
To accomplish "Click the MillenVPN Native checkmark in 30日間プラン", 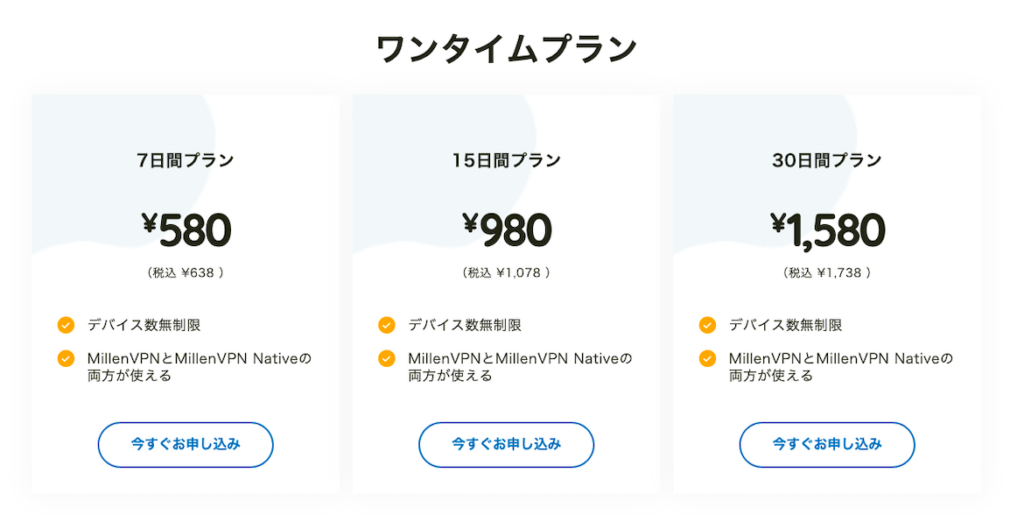I will pyautogui.click(x=707, y=358).
